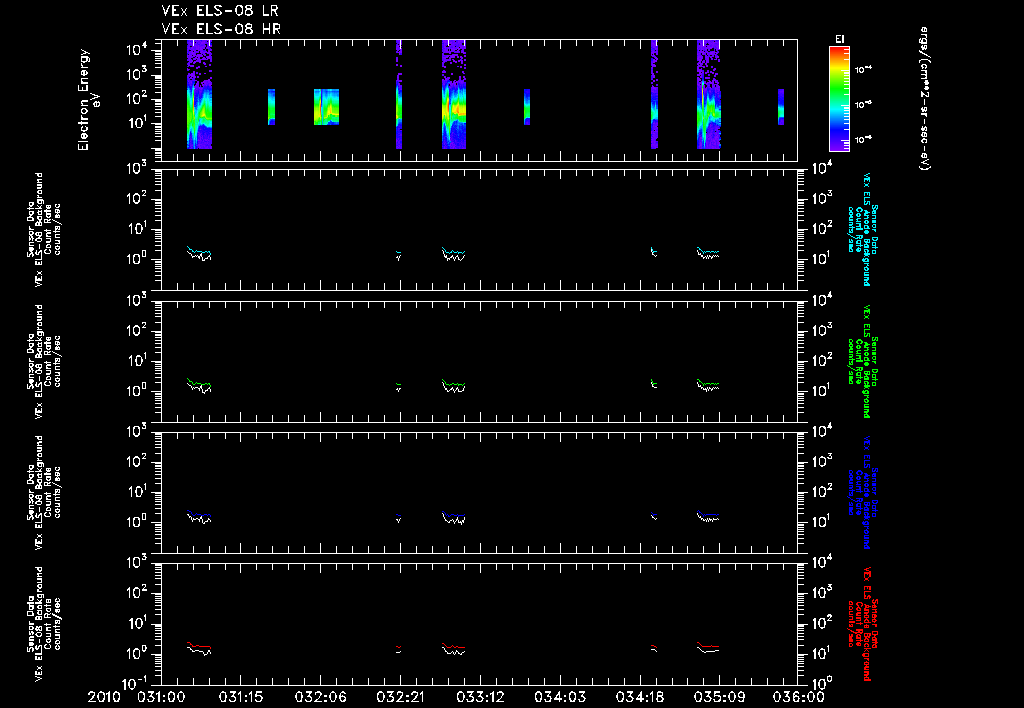The width and height of the screenshot is (1024, 708).
Task: Click the '2010' year label
Action: (104, 697)
